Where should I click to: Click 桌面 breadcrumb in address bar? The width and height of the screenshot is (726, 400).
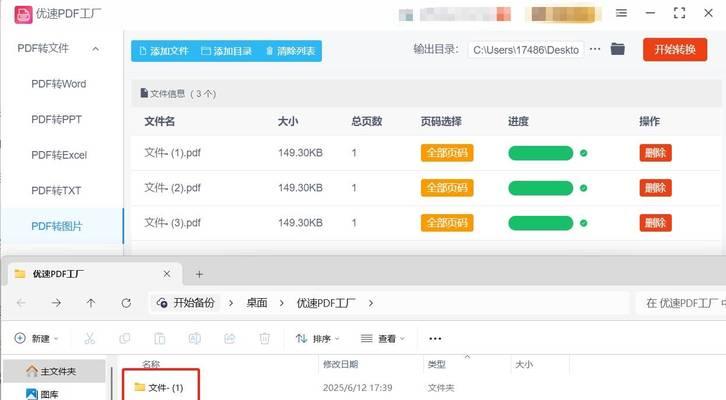(257, 303)
